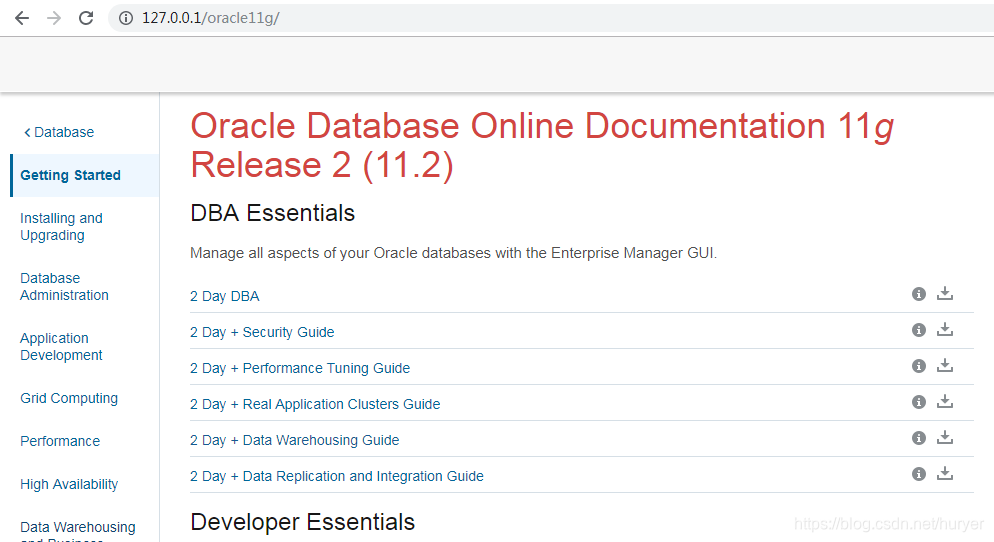Show info for 2 Day + Security Guide

[x=919, y=330]
